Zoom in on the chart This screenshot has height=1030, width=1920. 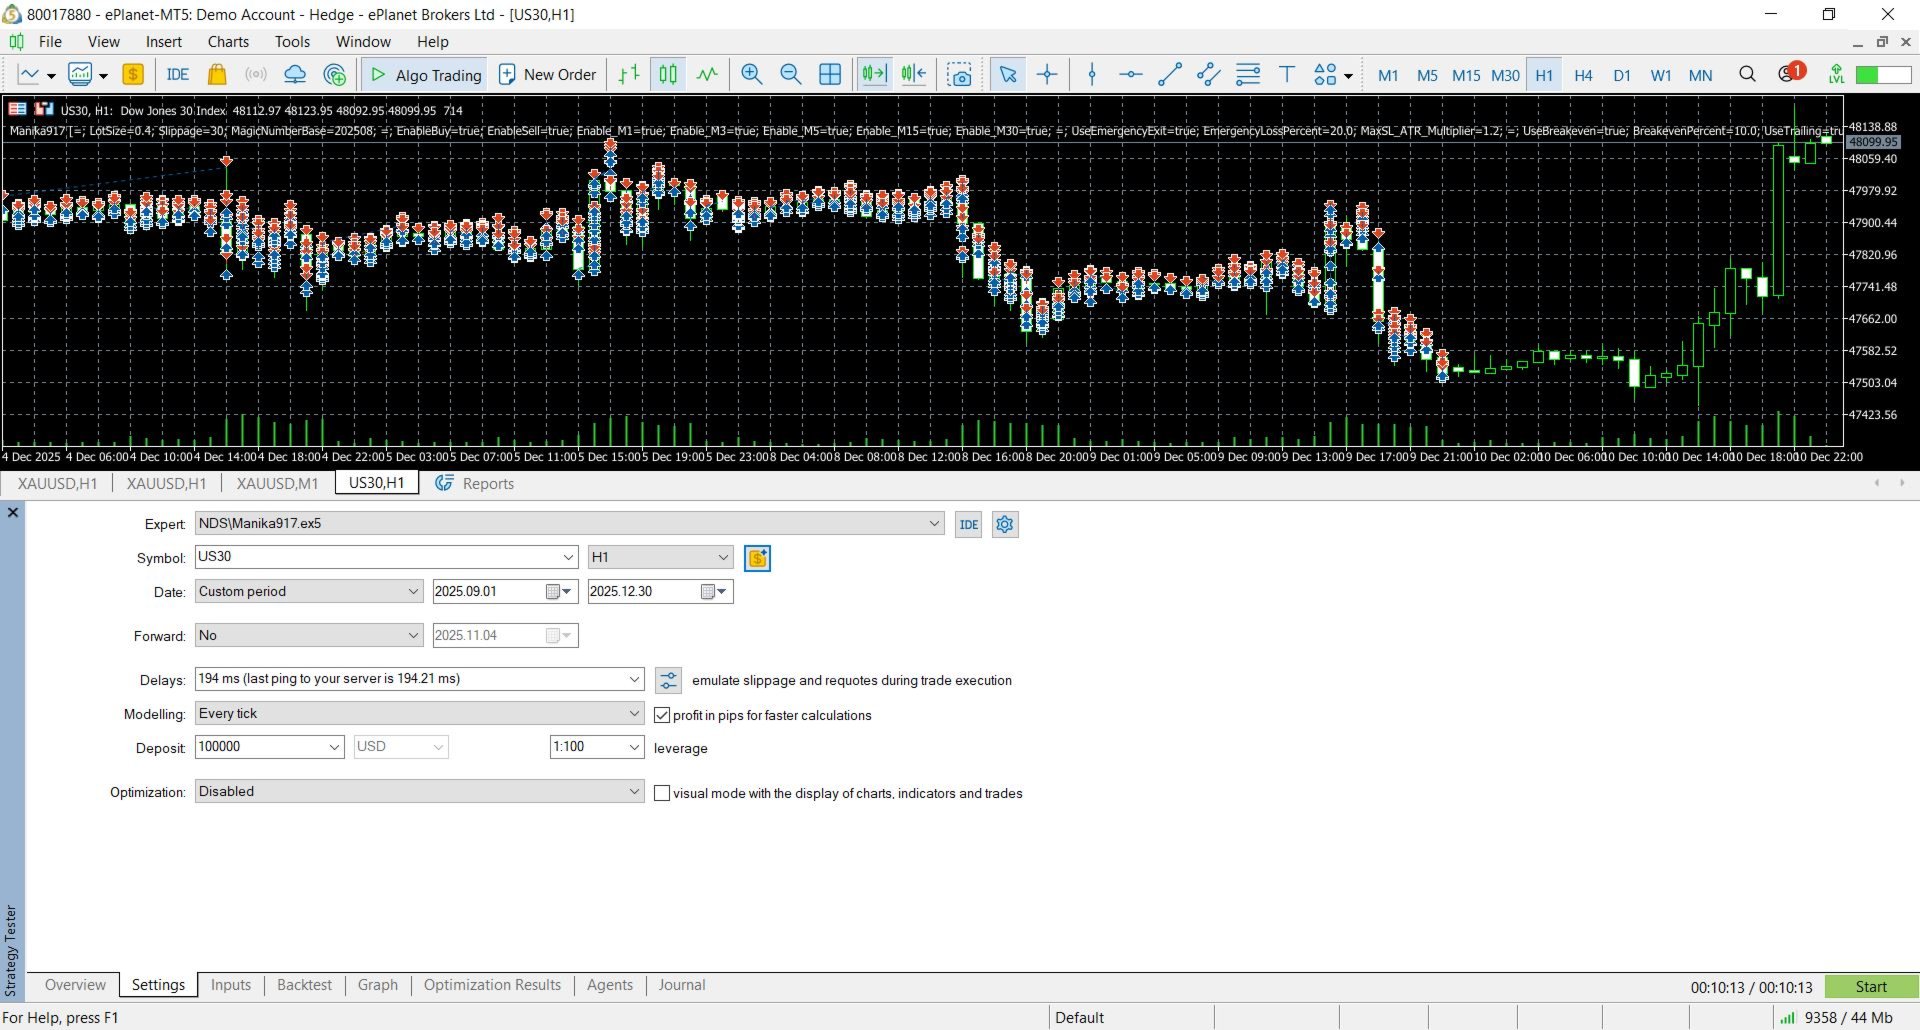(752, 75)
